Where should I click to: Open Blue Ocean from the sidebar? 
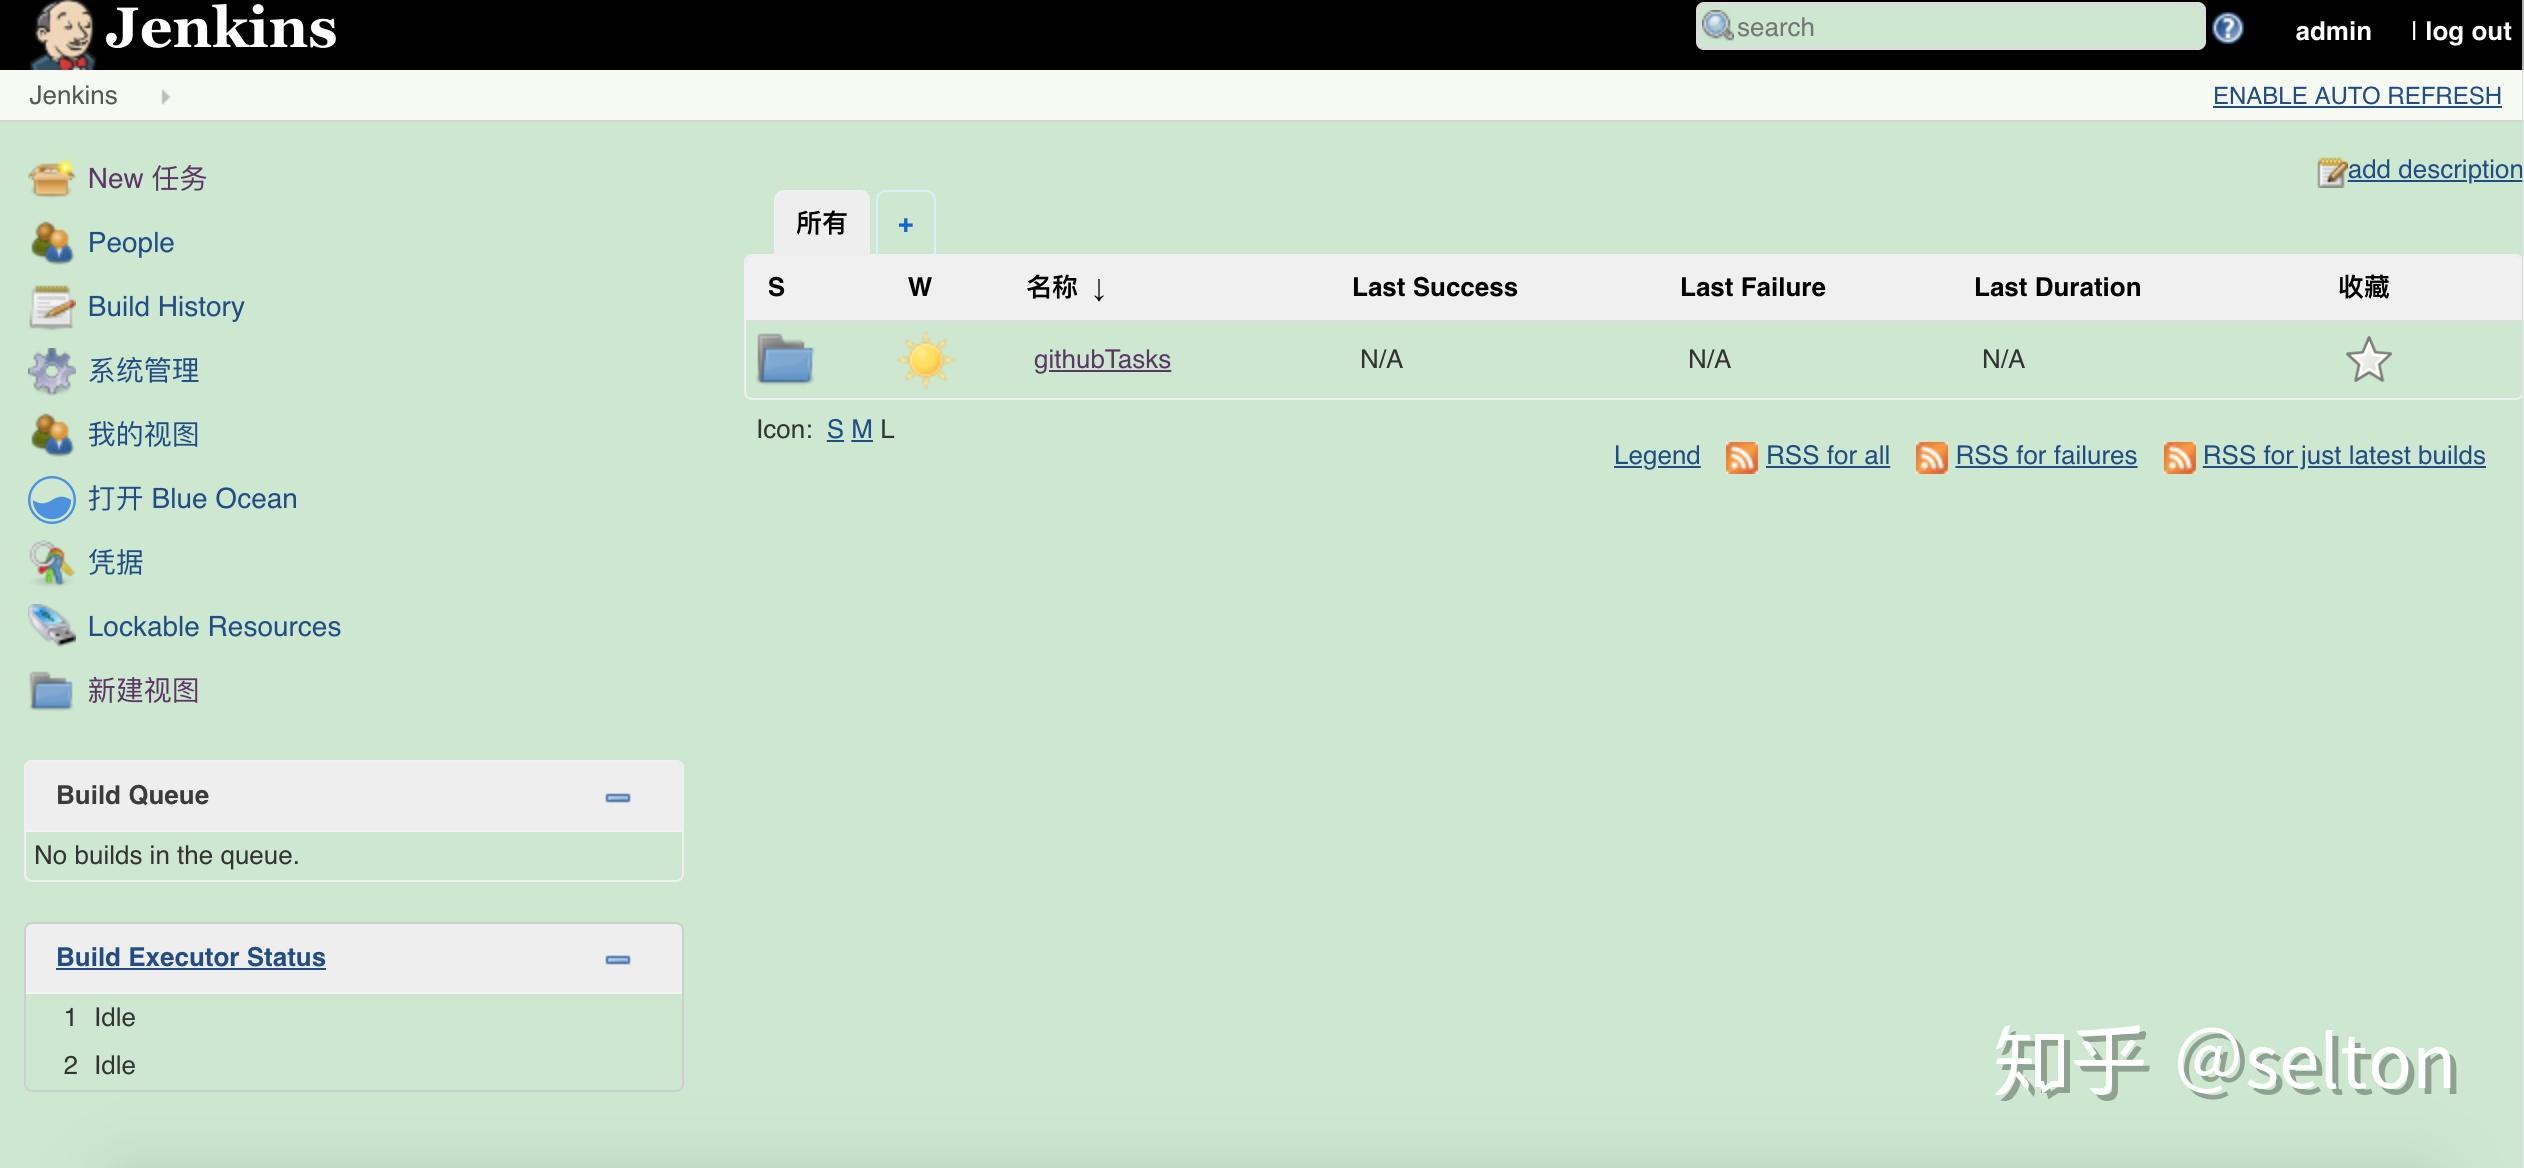191,498
